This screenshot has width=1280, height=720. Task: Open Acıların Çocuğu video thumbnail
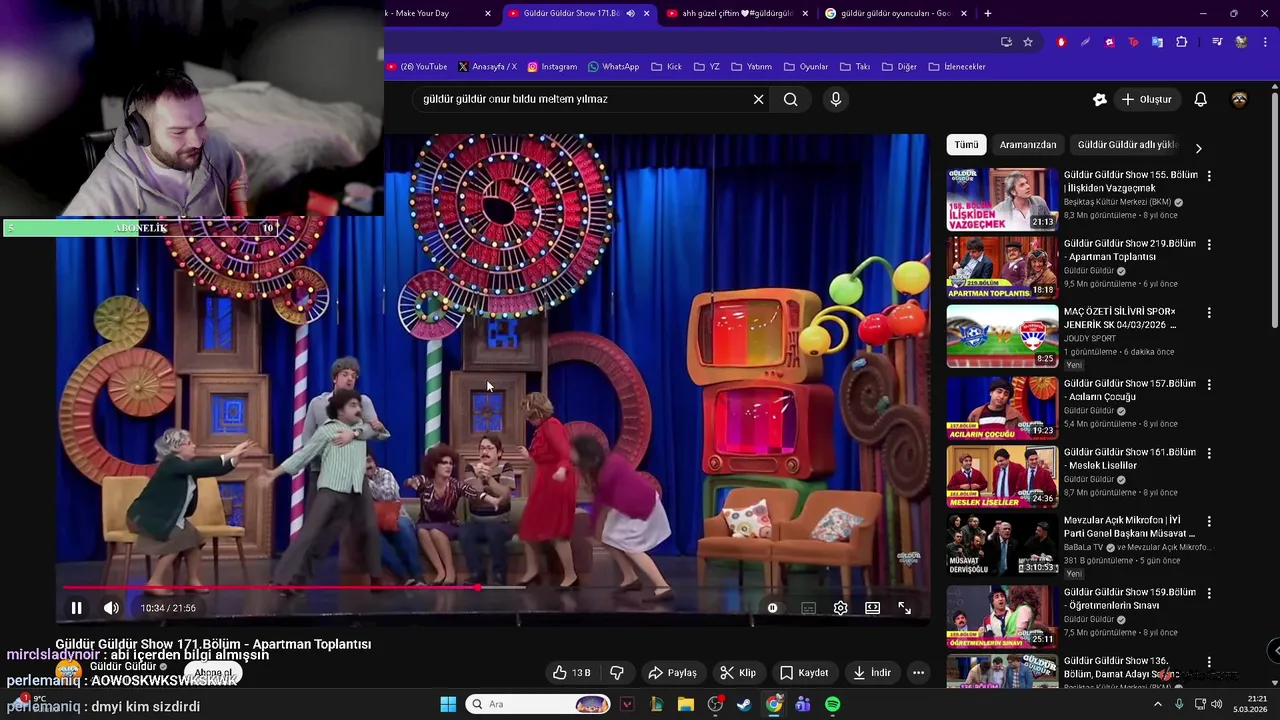pos(1002,408)
